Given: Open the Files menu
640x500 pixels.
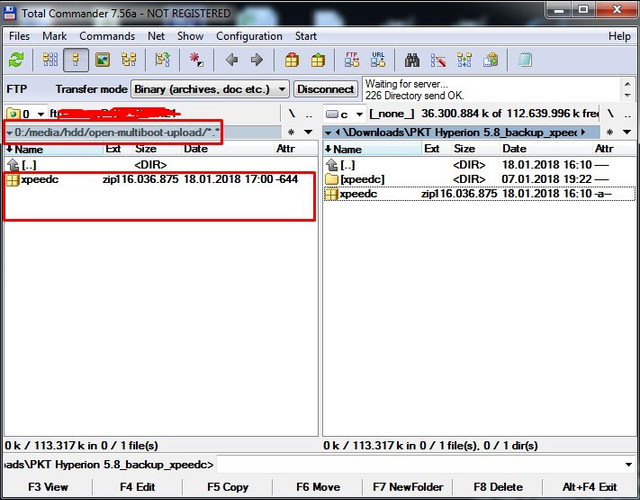Looking at the screenshot, I should pyautogui.click(x=19, y=36).
